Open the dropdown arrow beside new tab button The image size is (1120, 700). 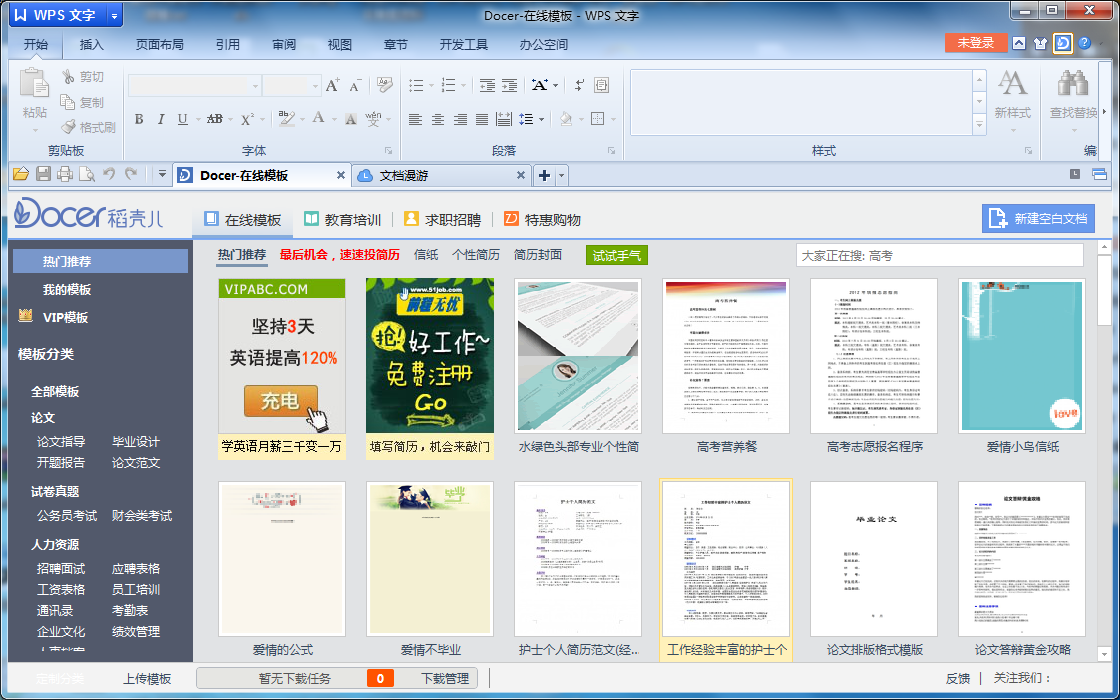[561, 176]
